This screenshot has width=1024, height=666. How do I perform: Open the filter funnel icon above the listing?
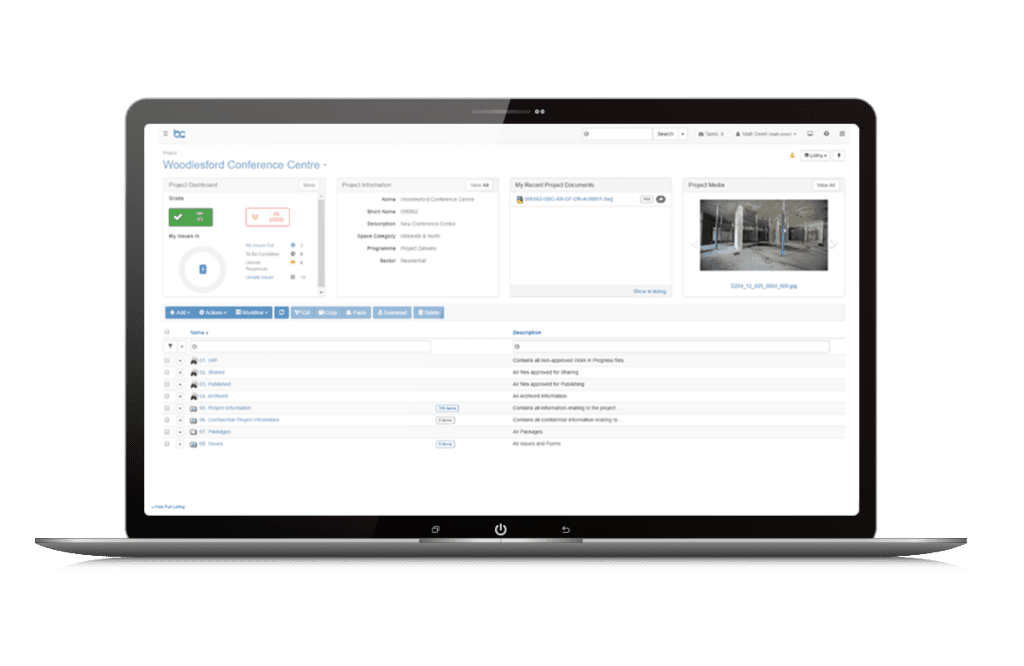171,346
